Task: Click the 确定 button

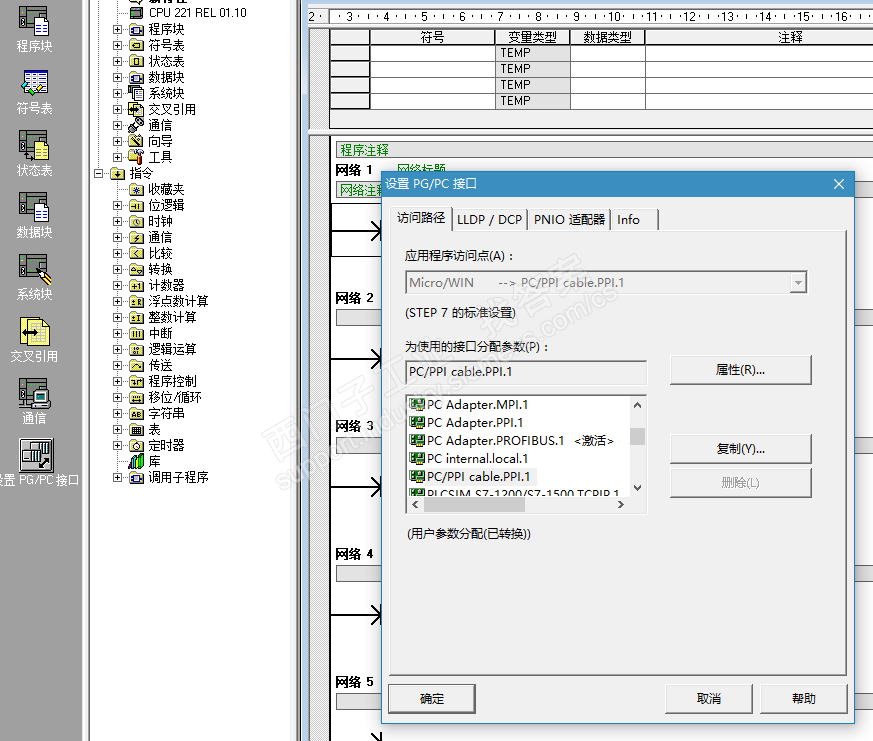Action: [432, 699]
